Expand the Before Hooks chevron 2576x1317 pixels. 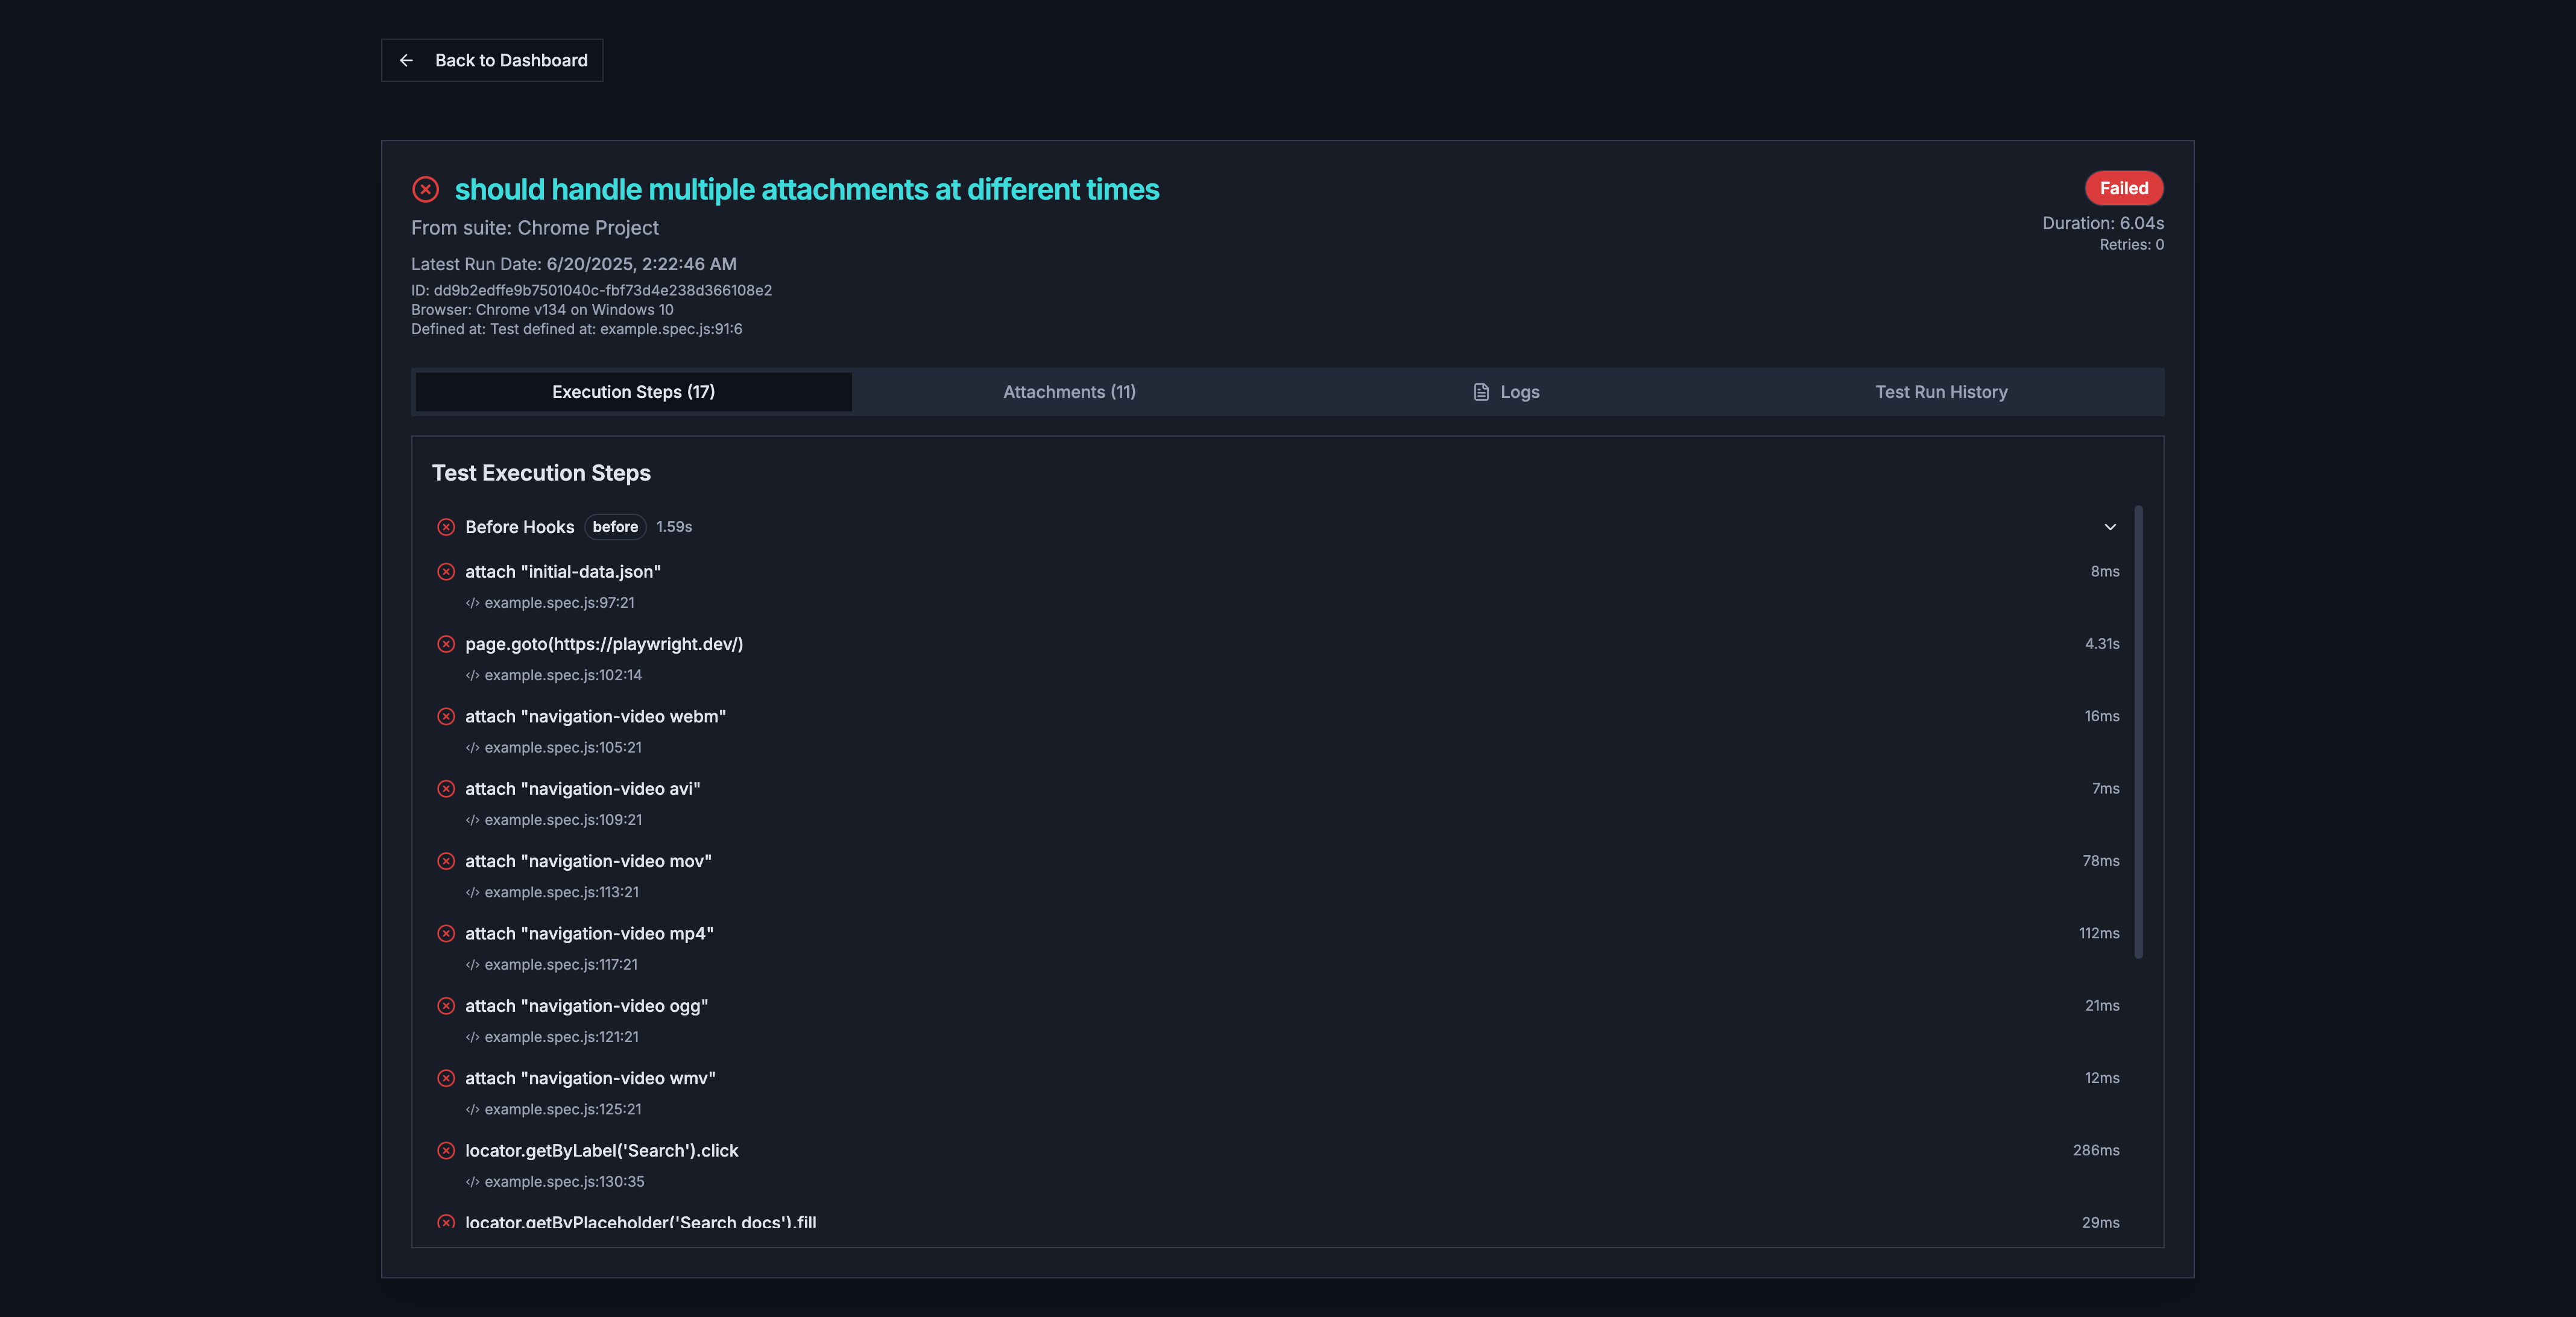pyautogui.click(x=2109, y=527)
